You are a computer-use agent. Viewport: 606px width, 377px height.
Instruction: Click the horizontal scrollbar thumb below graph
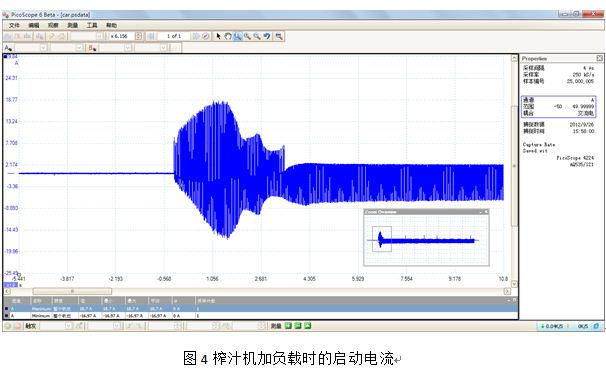pos(72,291)
